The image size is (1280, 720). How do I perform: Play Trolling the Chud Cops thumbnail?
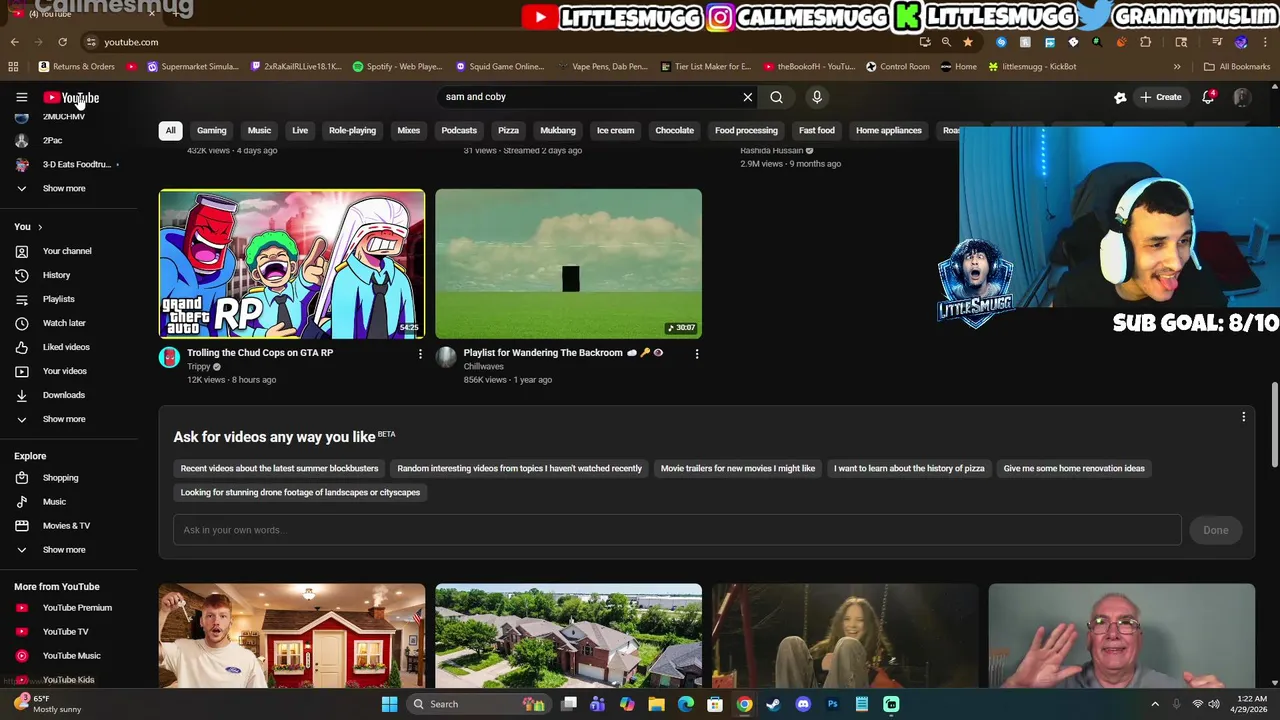tap(292, 264)
